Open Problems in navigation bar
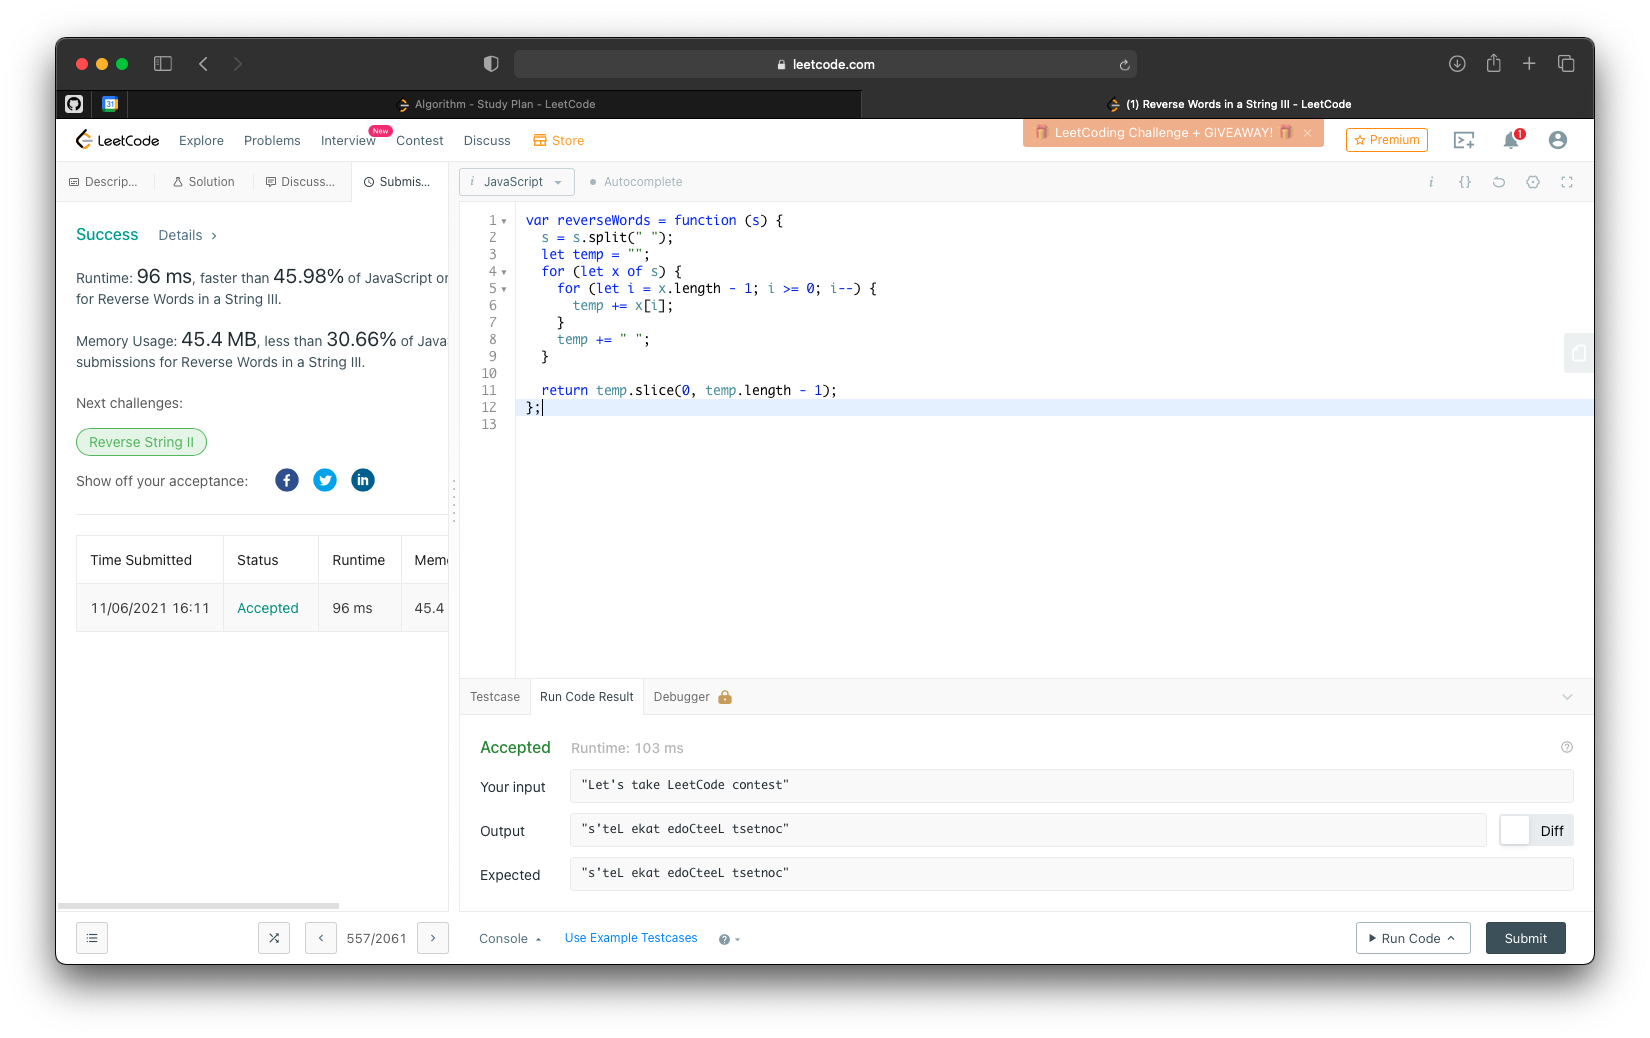 pos(272,141)
